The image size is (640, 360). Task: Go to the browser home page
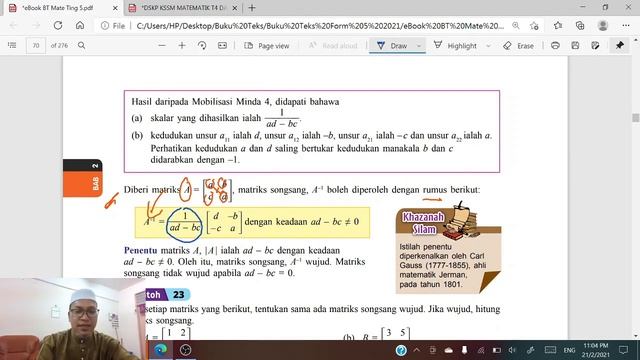click(80, 26)
